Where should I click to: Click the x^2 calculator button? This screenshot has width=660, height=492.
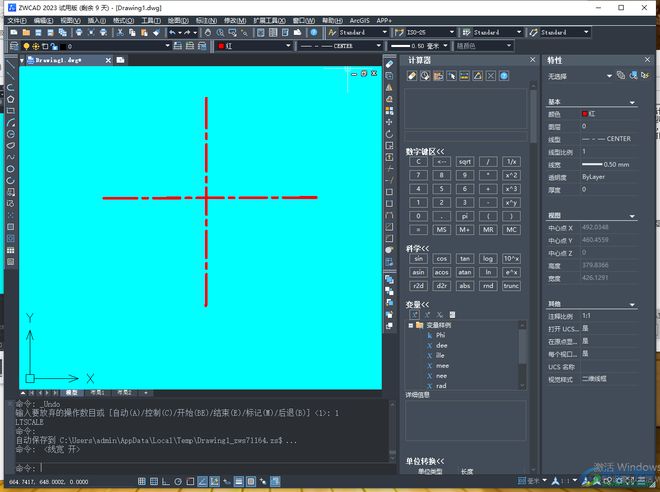coord(511,175)
